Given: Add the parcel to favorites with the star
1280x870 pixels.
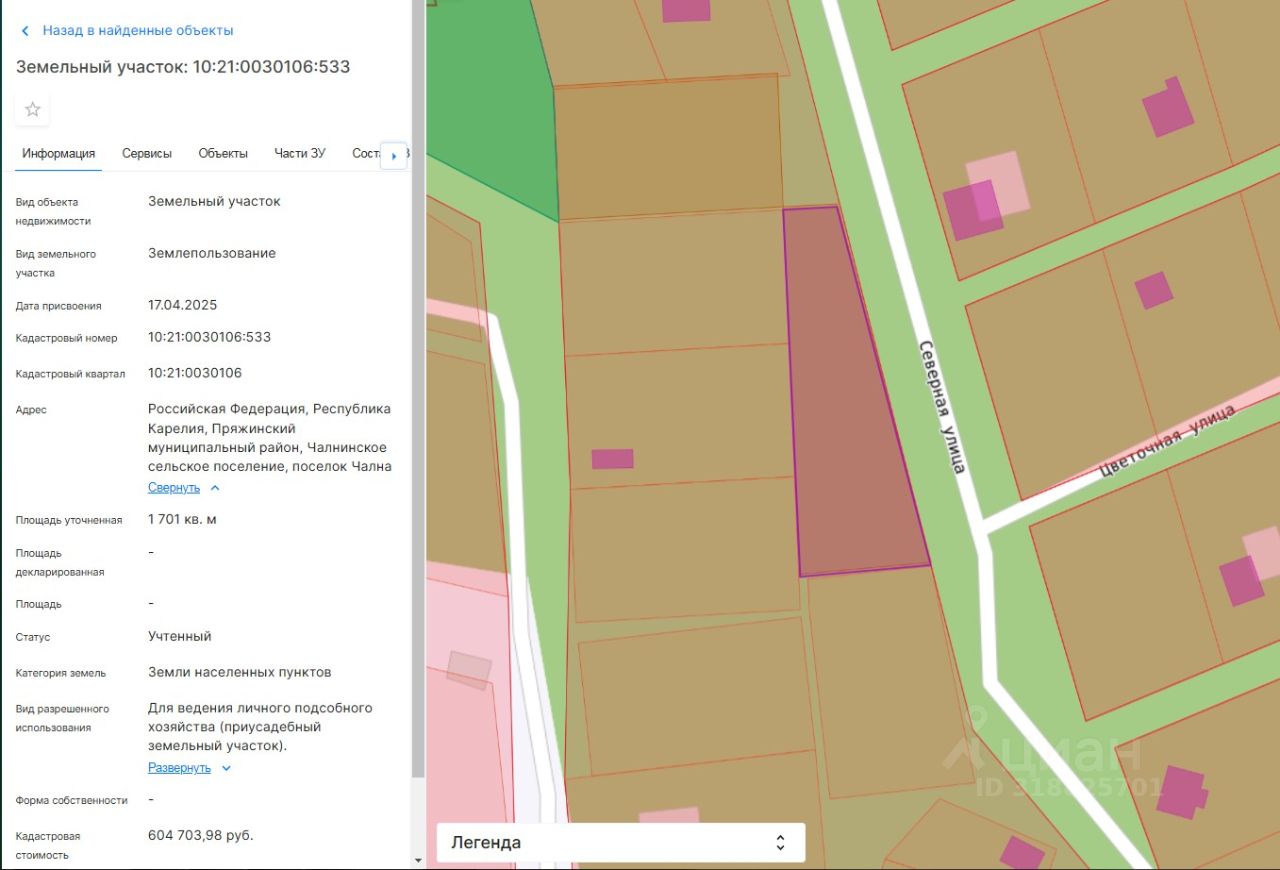Looking at the screenshot, I should 32,109.
